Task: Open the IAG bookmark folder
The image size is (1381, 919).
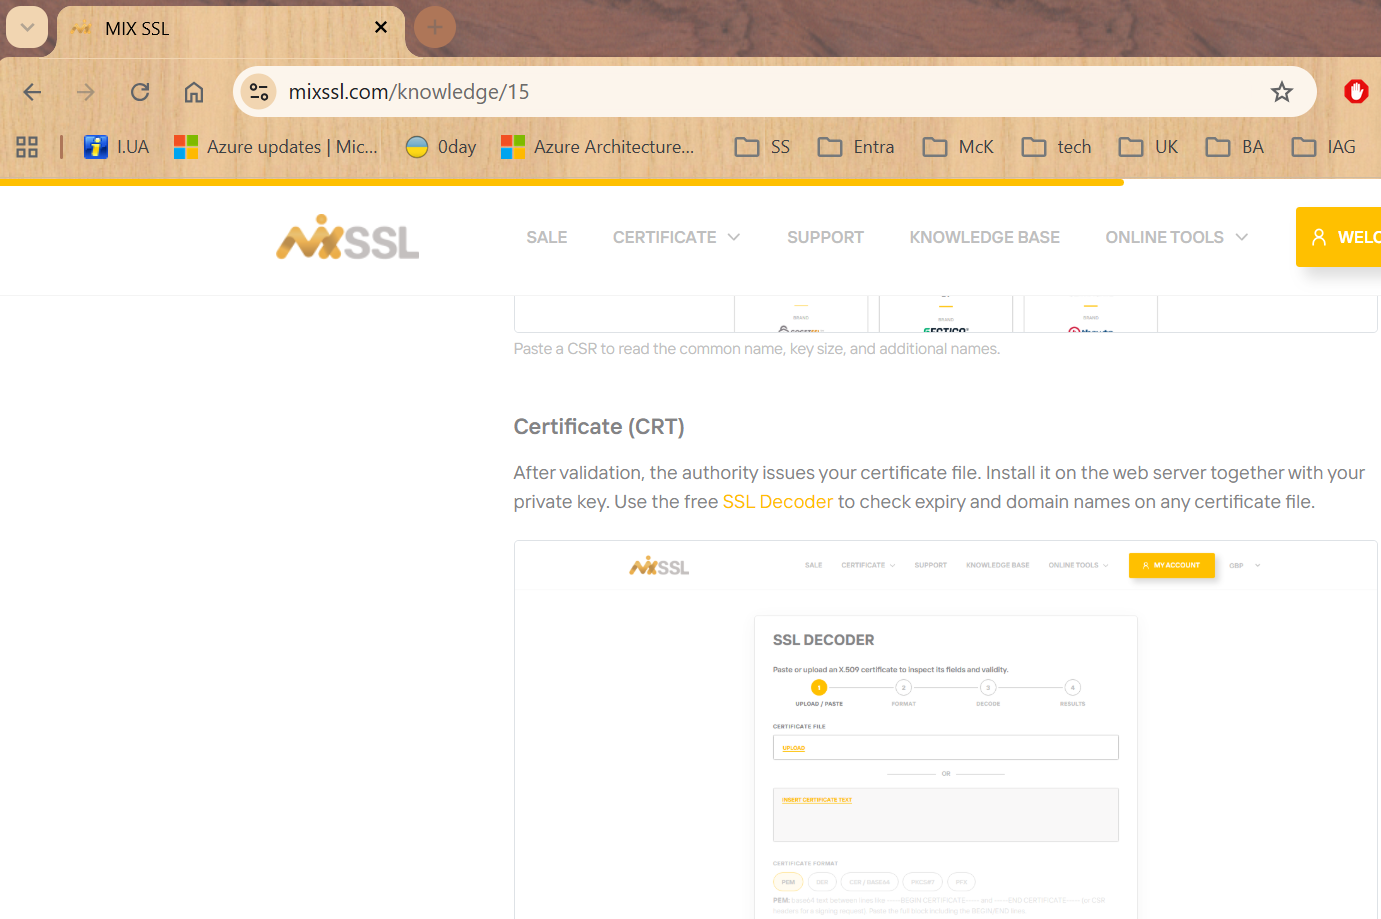Action: [x=1324, y=147]
